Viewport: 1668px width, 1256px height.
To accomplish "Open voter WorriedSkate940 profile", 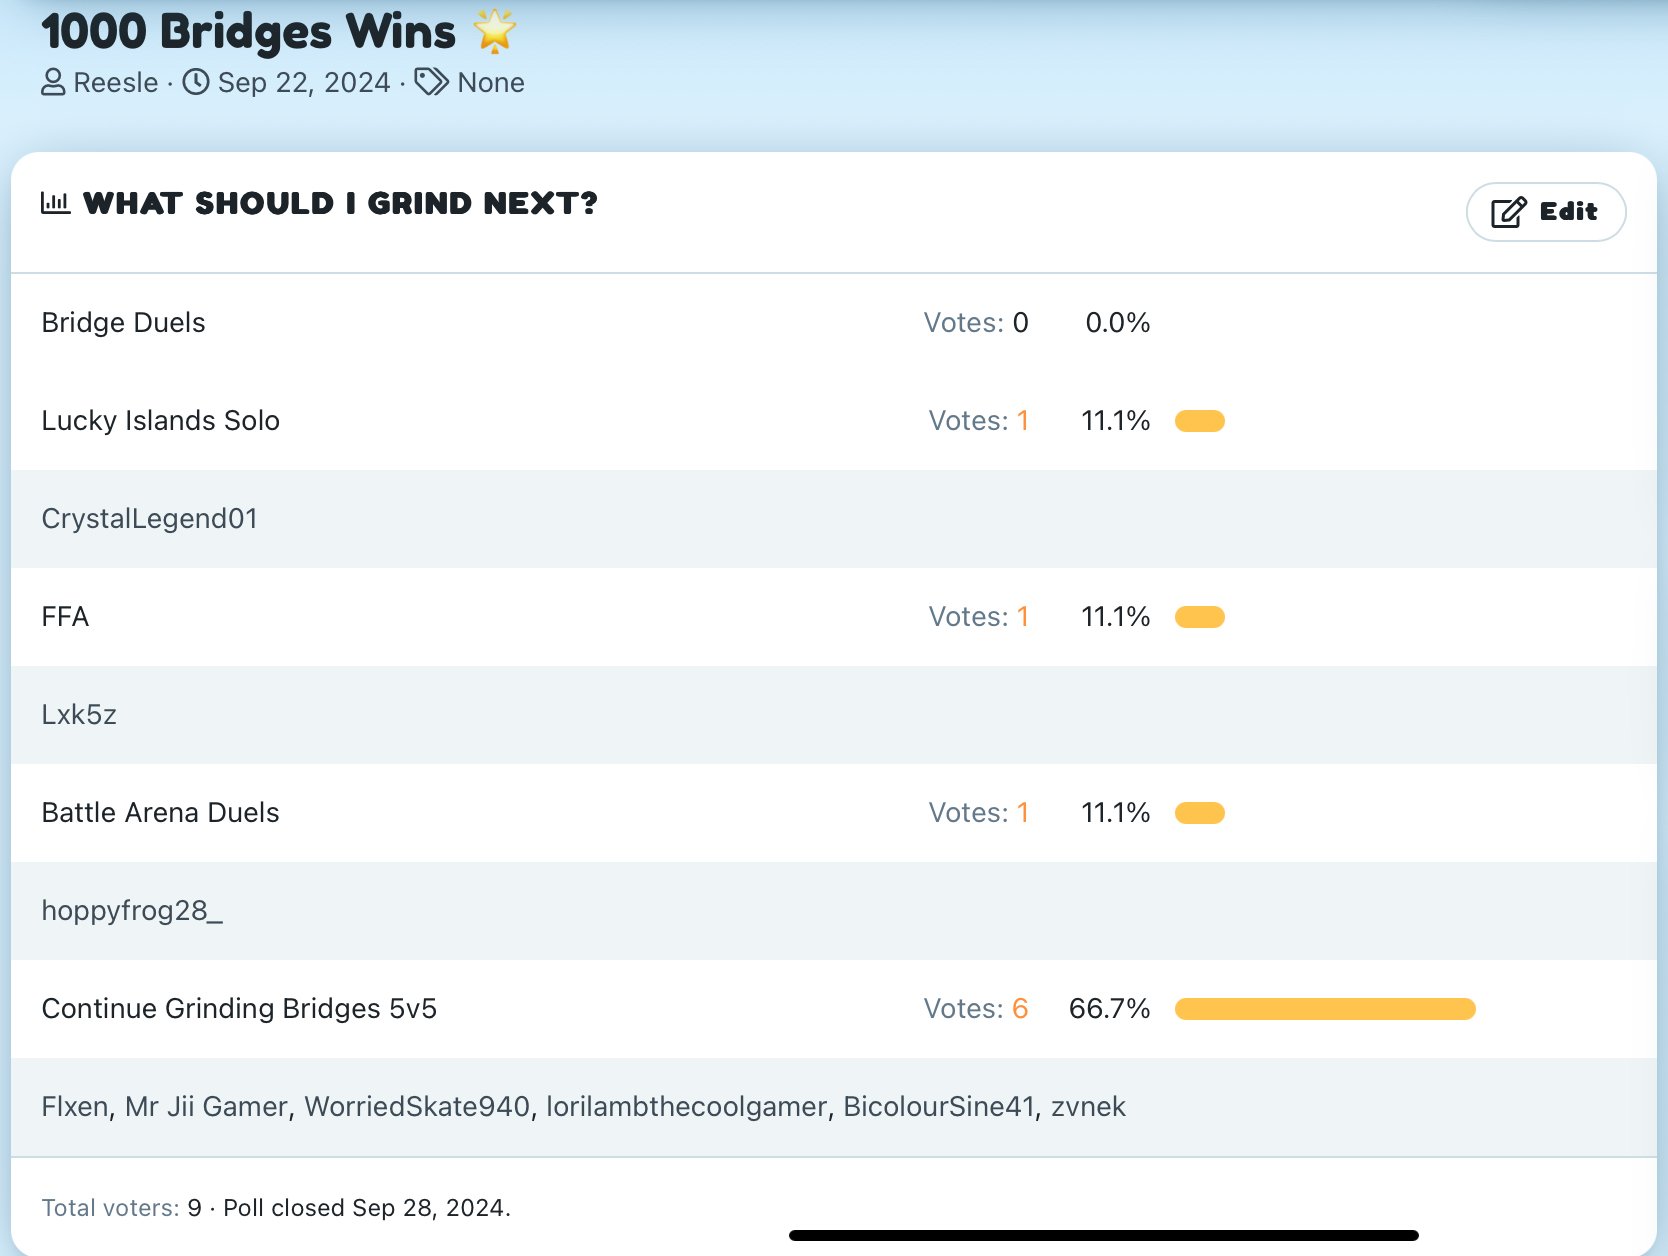I will point(417,1106).
